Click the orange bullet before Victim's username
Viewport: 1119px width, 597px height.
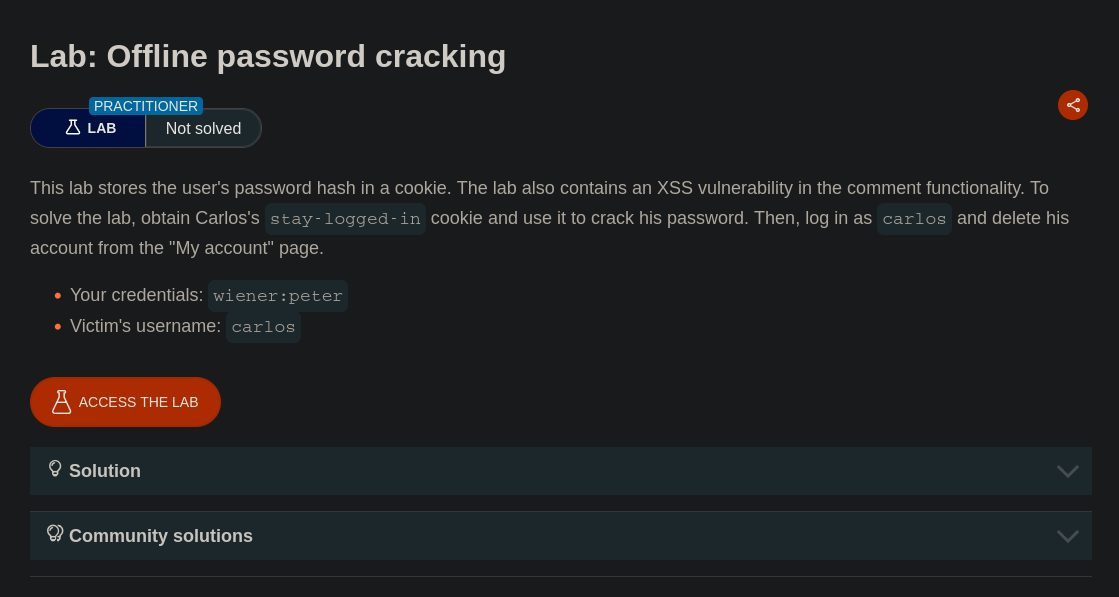pyautogui.click(x=58, y=327)
